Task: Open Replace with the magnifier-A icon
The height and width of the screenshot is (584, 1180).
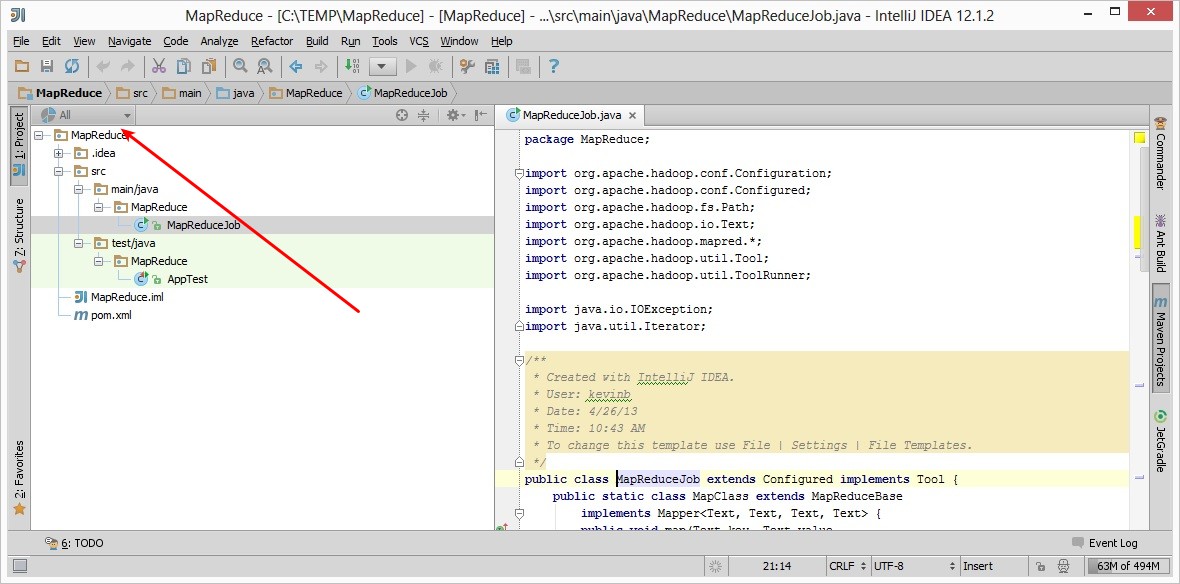Action: [x=265, y=66]
